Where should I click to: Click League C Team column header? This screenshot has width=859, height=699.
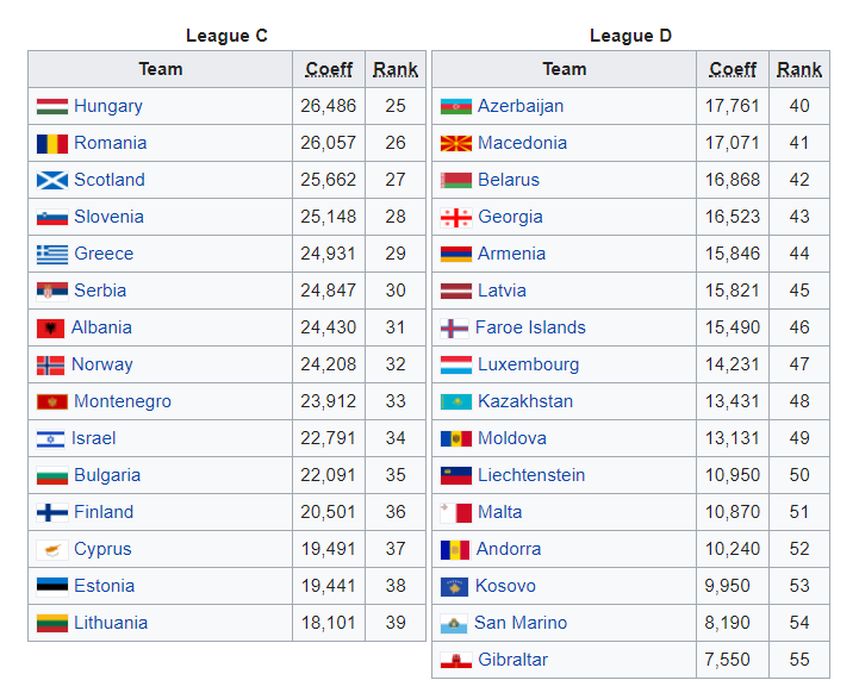[x=160, y=69]
